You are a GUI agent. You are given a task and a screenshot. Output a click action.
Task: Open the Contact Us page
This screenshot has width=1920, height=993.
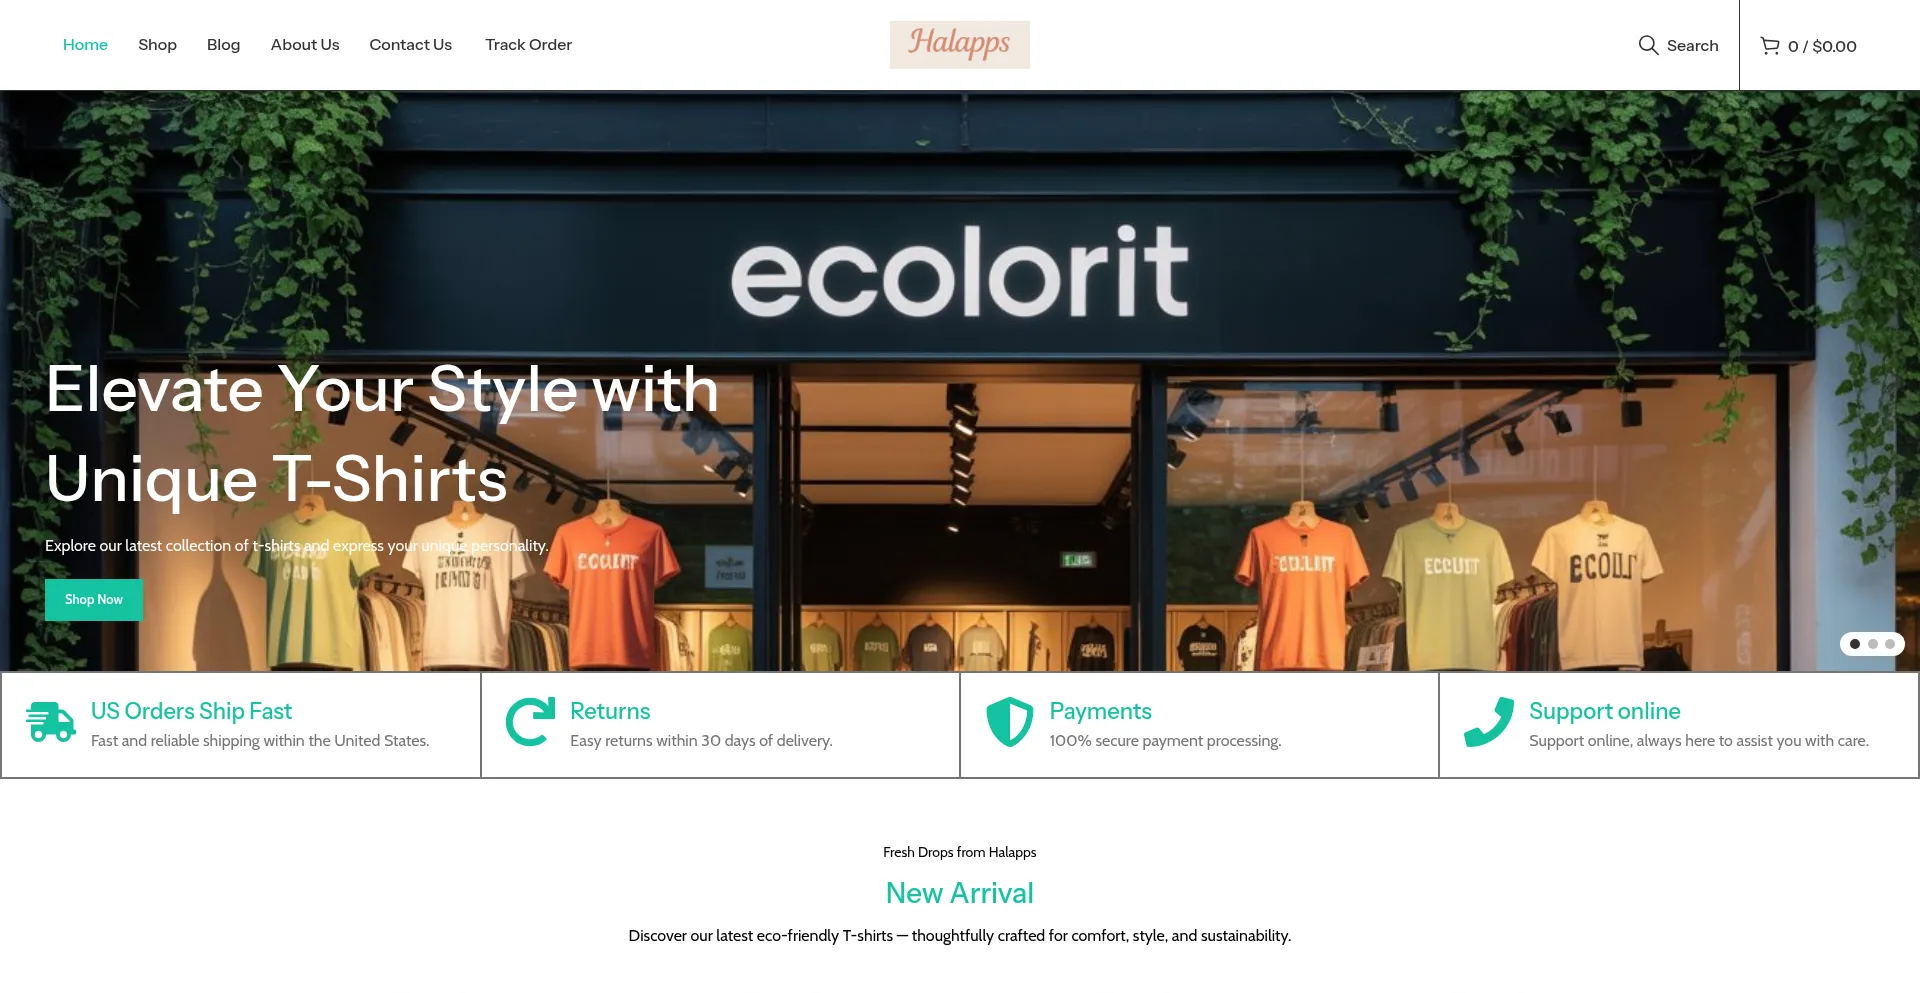410,45
